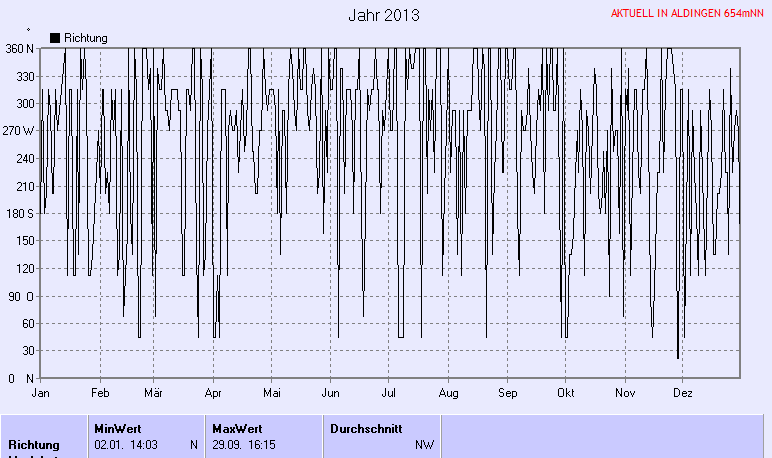This screenshot has width=772, height=458.
Task: Click the 360 N y-axis label
Action: [19, 48]
